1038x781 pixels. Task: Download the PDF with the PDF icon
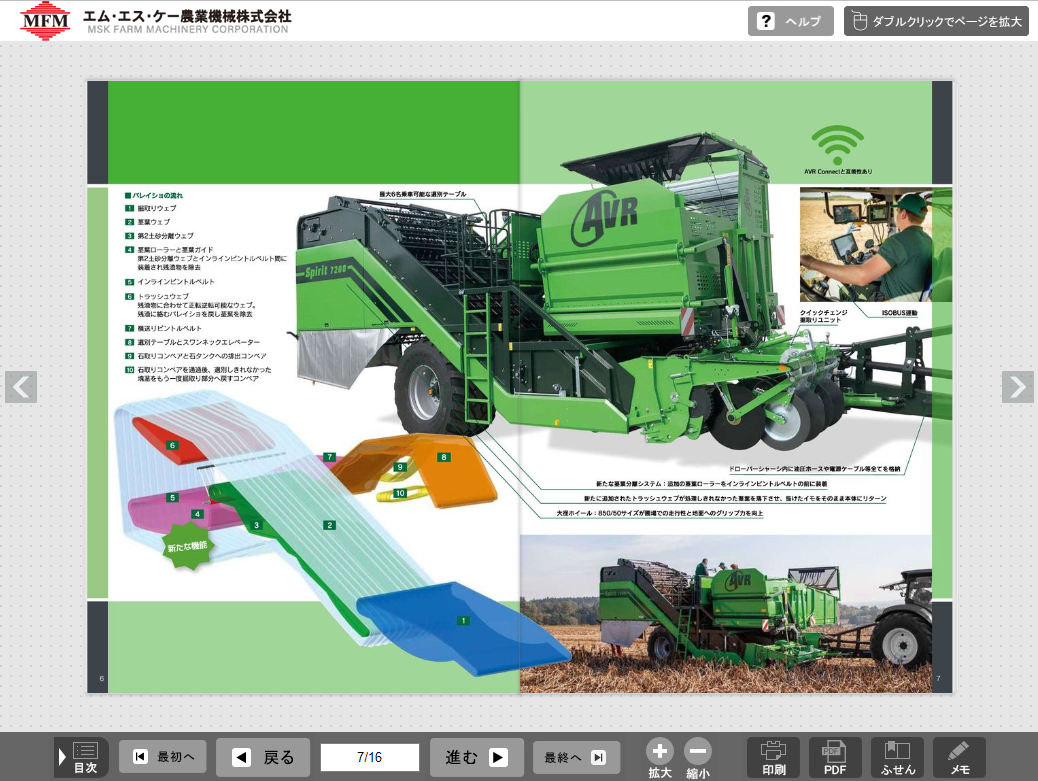835,758
